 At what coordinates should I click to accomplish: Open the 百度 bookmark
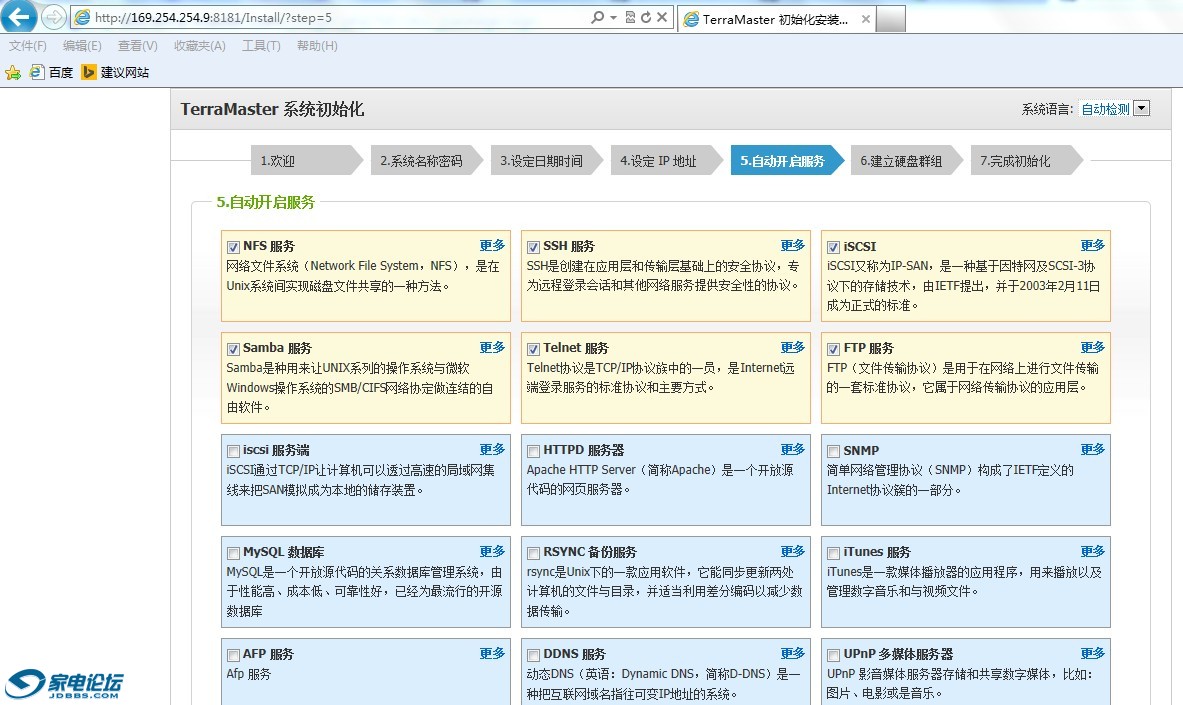pos(51,72)
